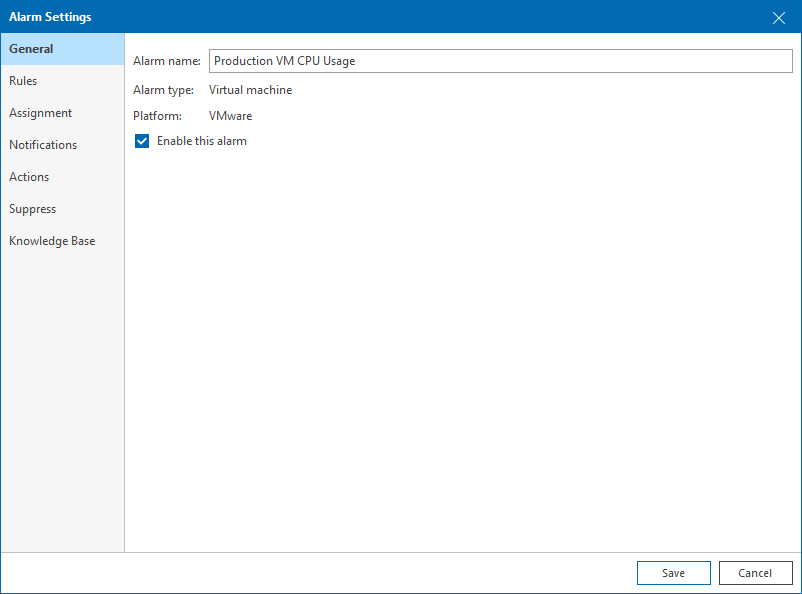This screenshot has height=594, width=802.
Task: Click the Alarm type label
Action: pos(164,90)
